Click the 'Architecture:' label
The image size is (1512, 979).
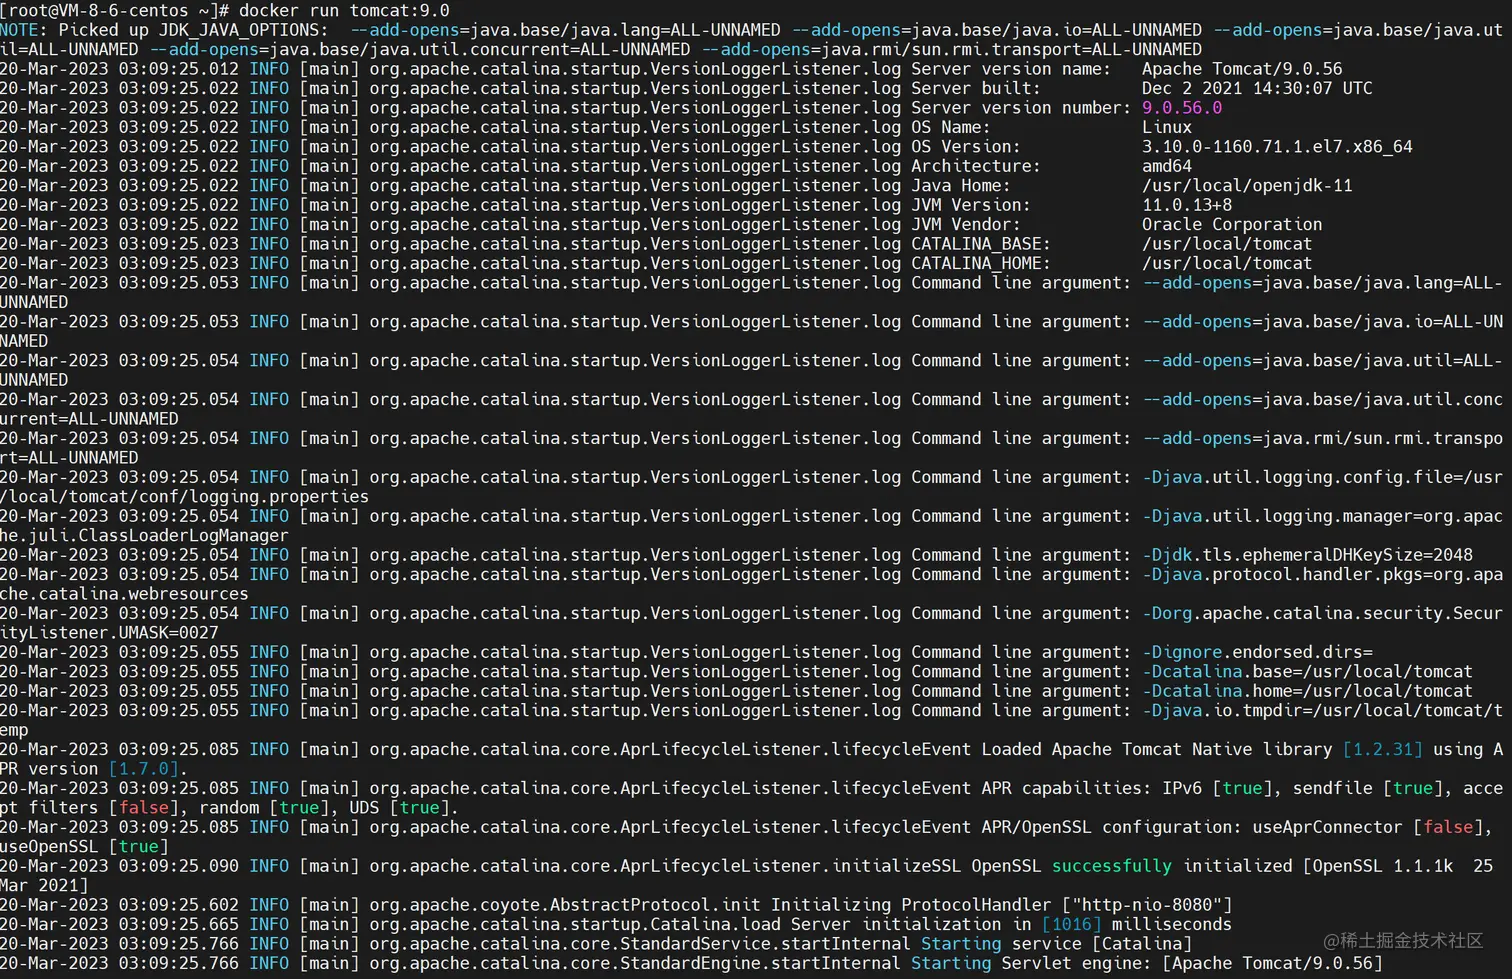point(976,166)
